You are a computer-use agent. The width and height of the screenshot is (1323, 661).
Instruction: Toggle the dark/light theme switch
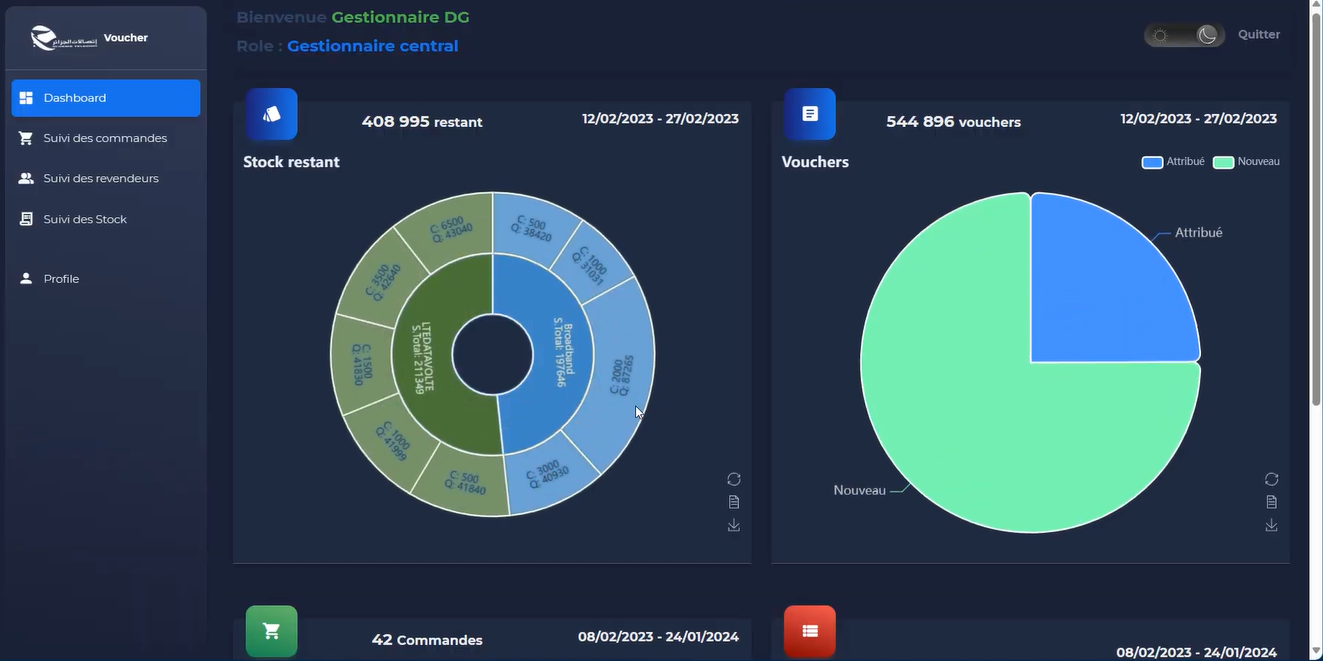tap(1184, 35)
